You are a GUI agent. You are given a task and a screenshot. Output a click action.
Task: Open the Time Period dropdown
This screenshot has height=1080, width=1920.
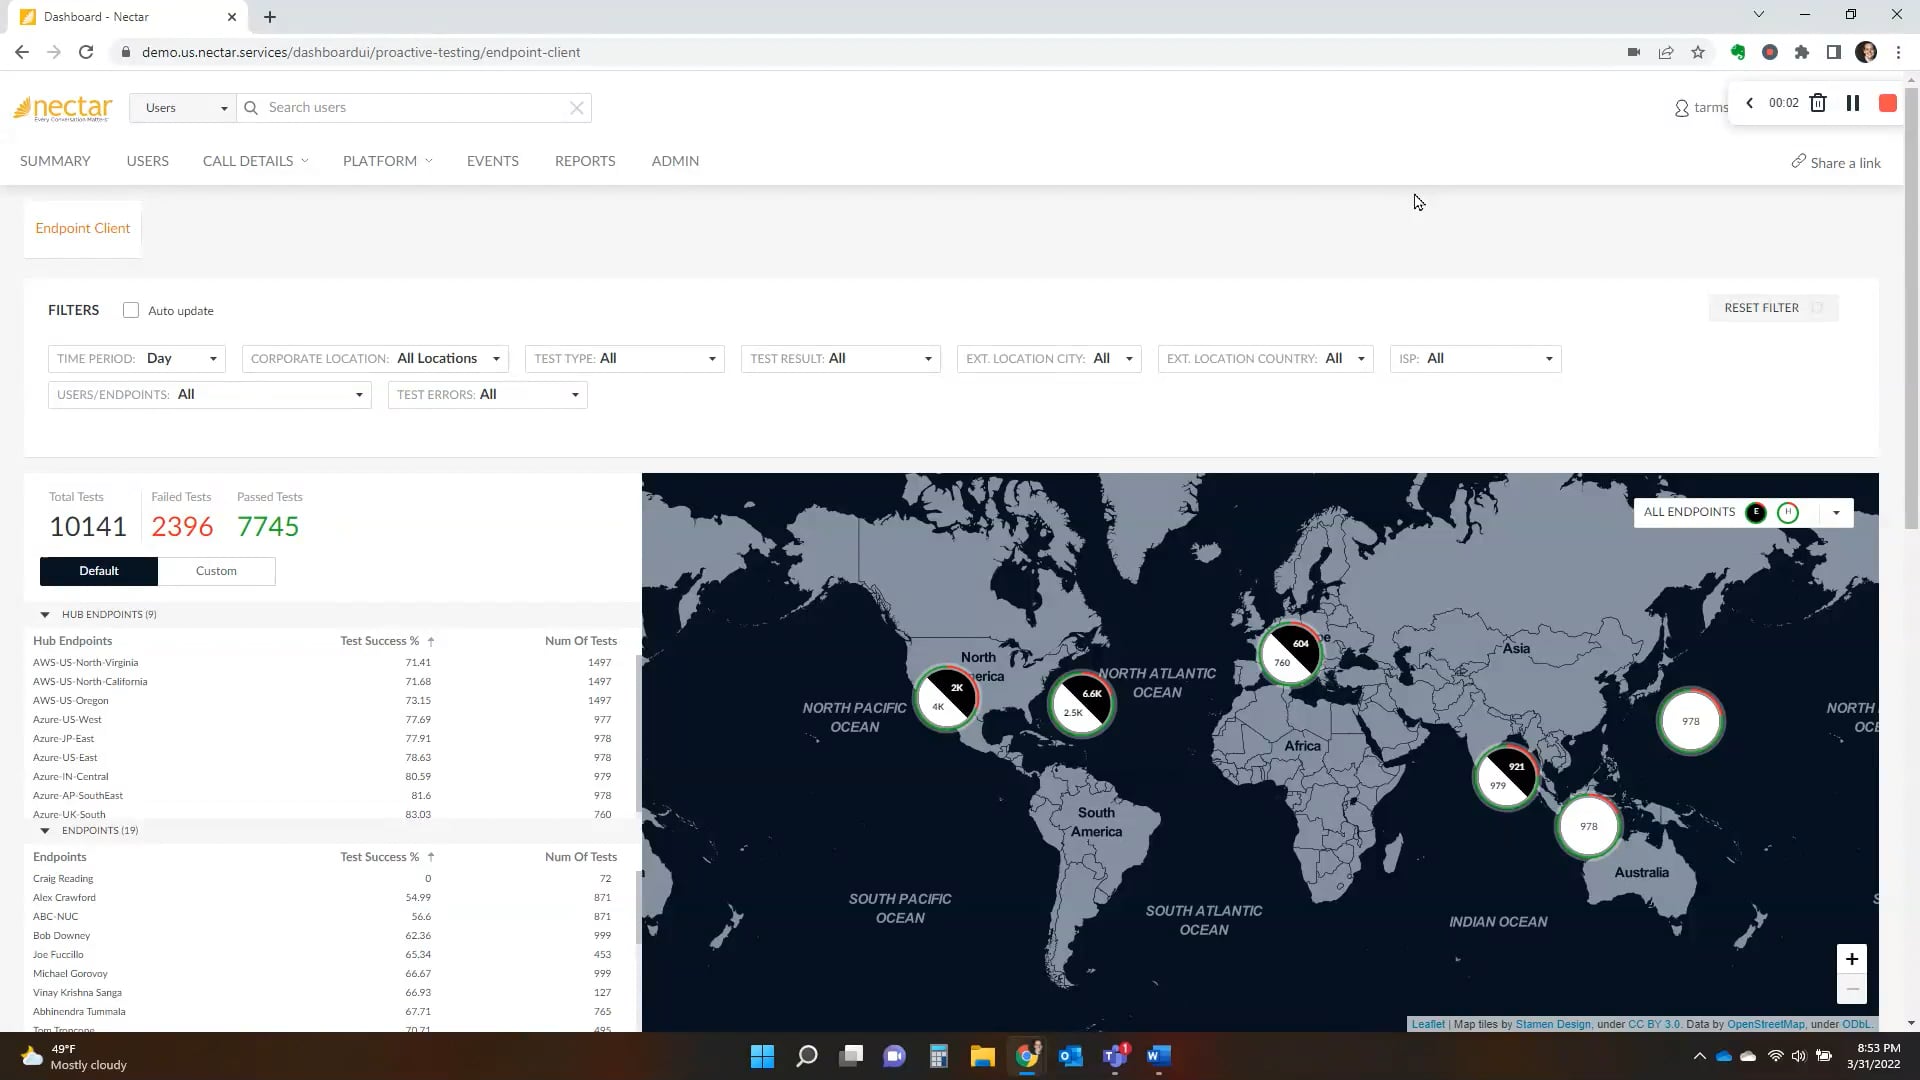(137, 359)
